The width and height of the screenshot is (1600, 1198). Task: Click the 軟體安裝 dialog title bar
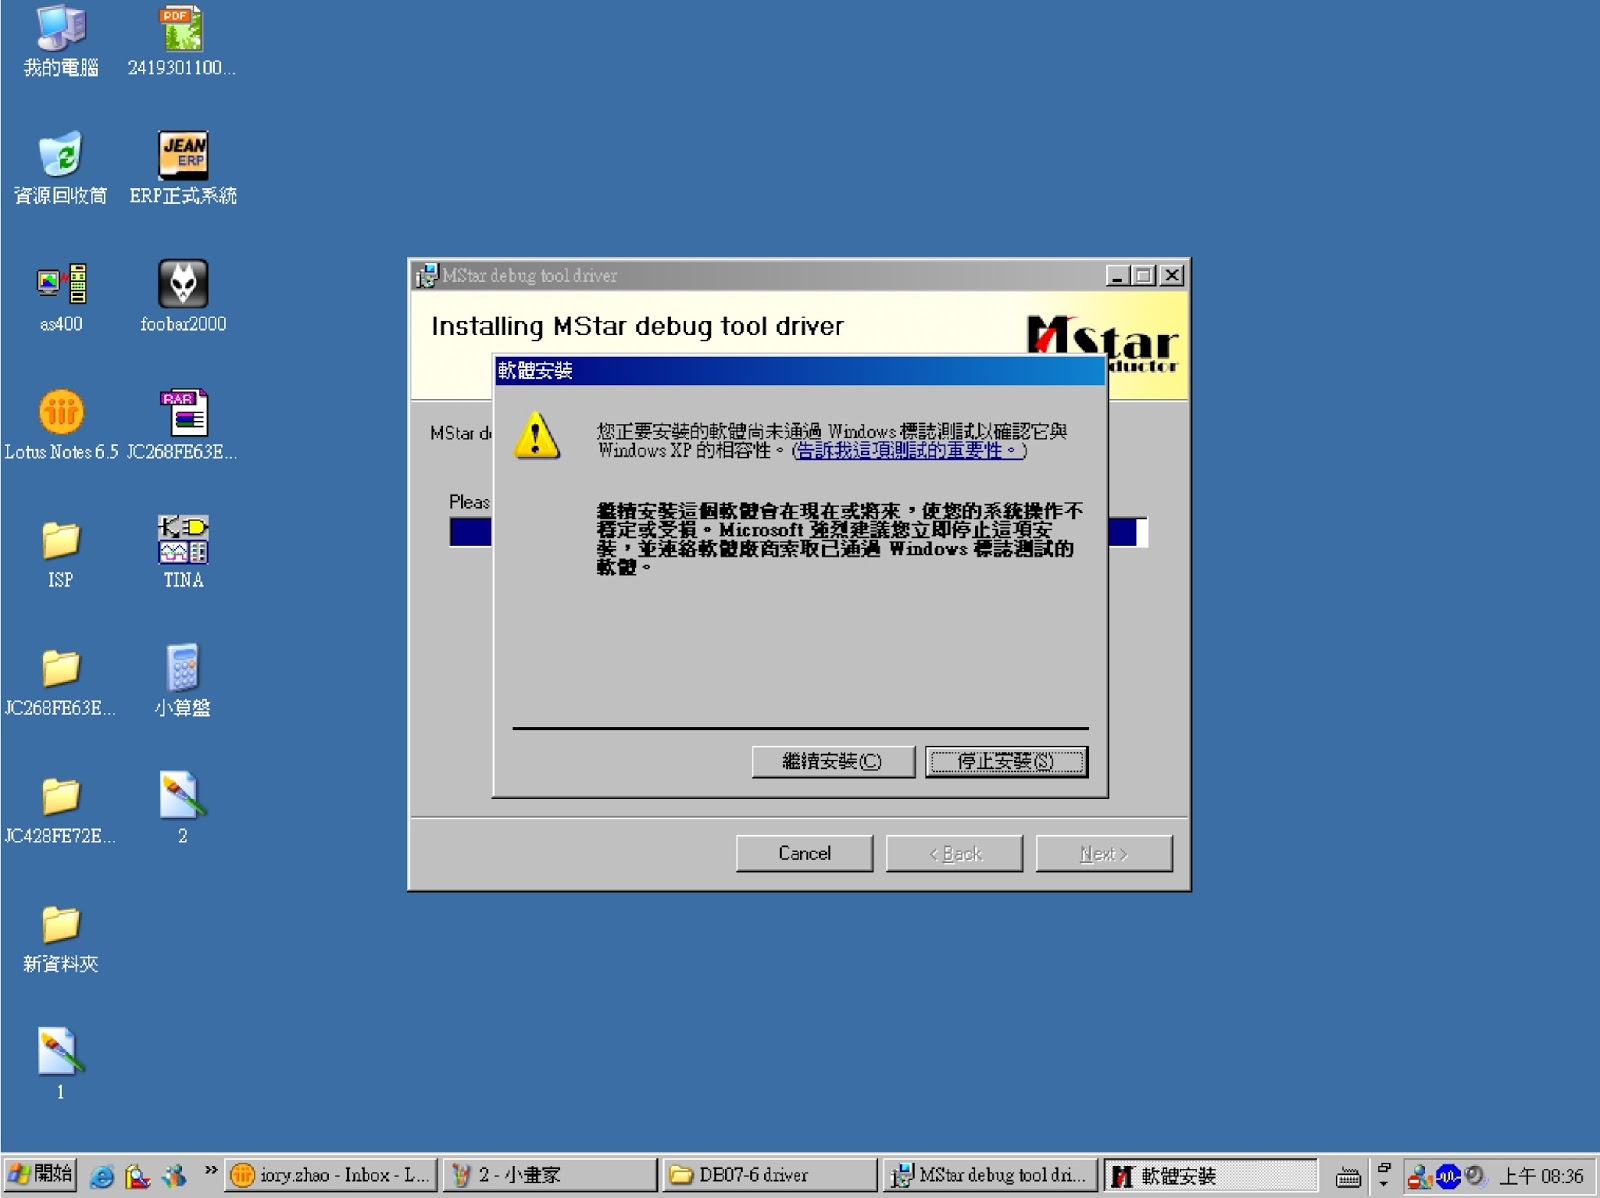[x=800, y=371]
